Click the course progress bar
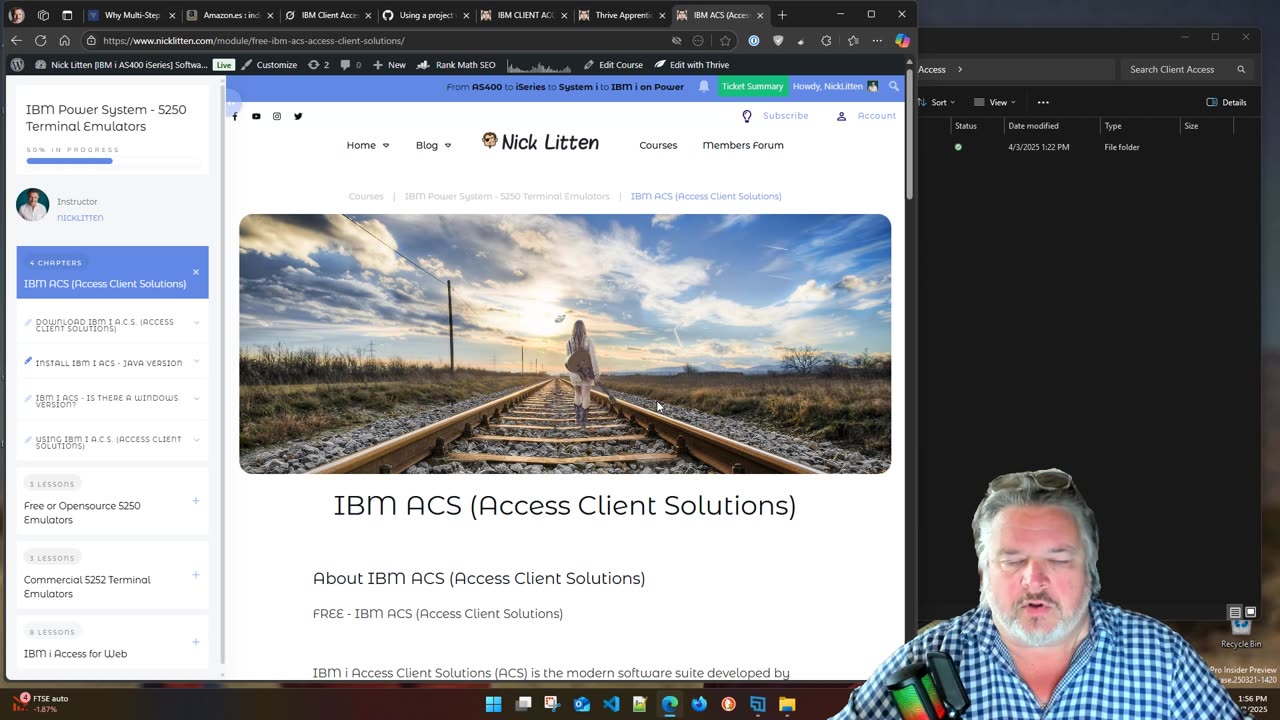Viewport: 1280px width, 720px height. tap(112, 160)
